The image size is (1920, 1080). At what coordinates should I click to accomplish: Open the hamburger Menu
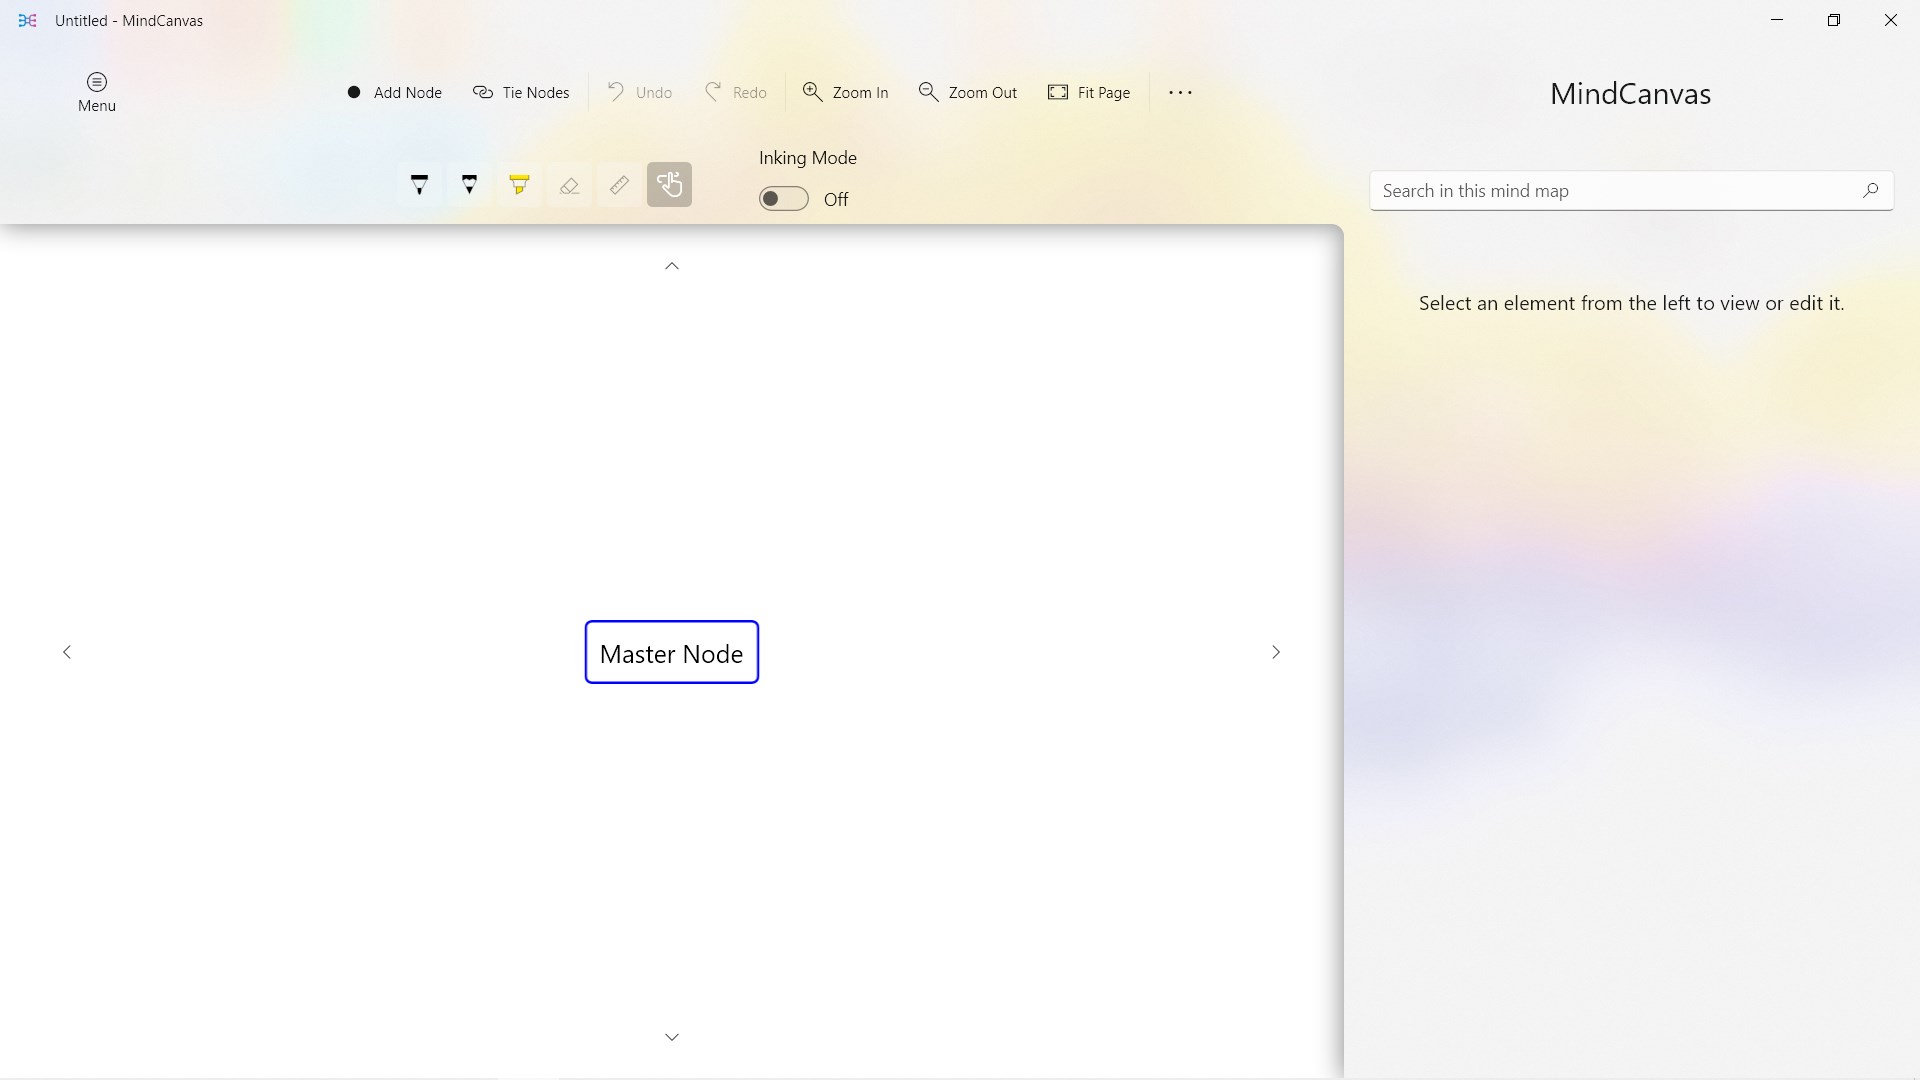tap(97, 92)
